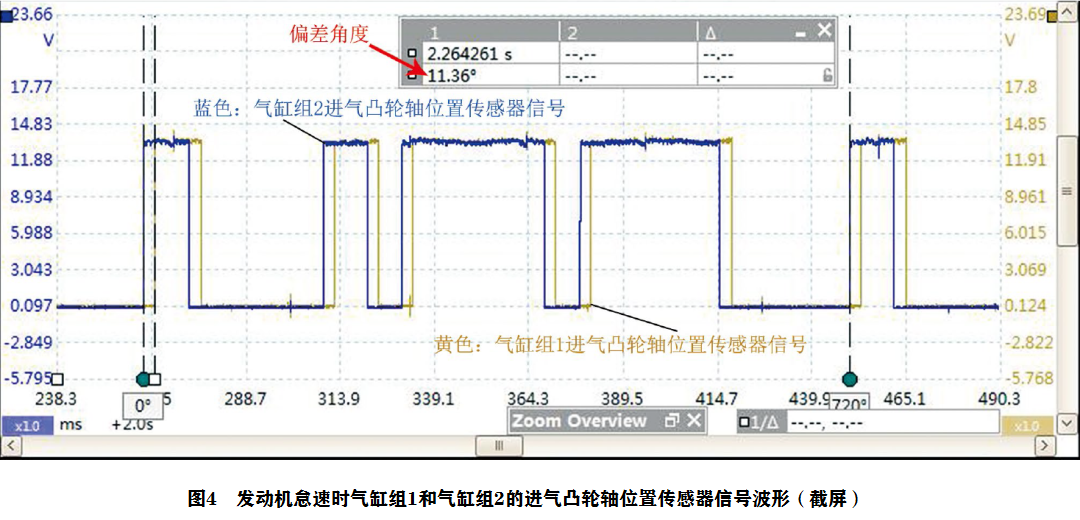
Task: Click the 6.015 yellow voltage axis value
Action: (x=1028, y=233)
